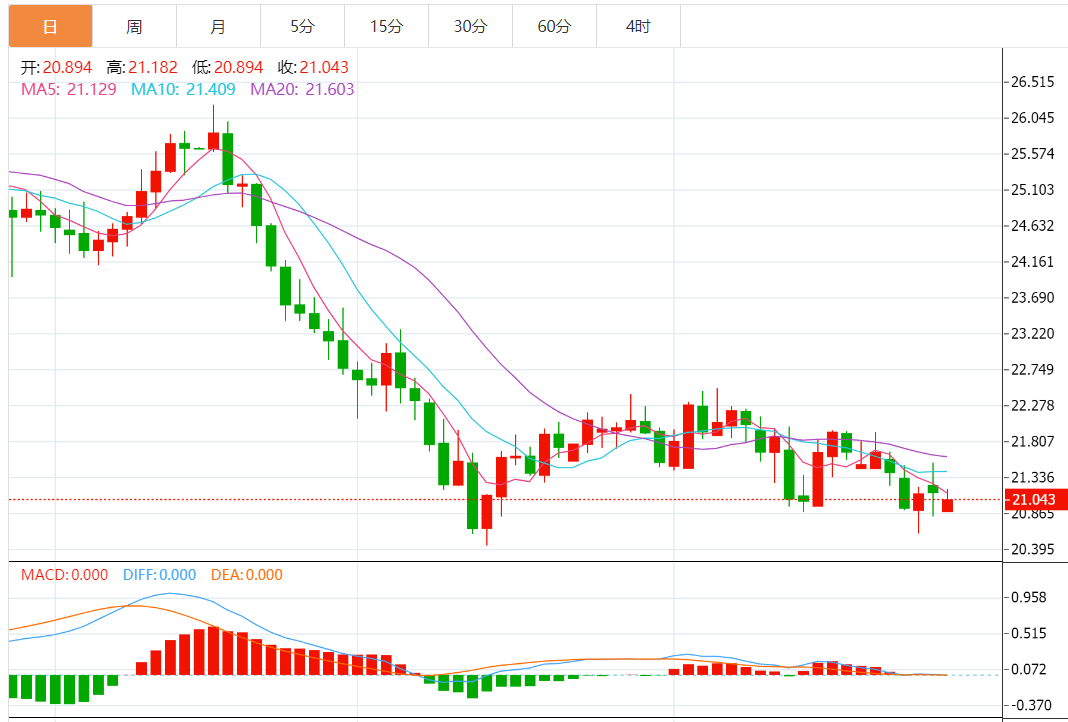Click the 23.220 price axis label

[x=1033, y=334]
